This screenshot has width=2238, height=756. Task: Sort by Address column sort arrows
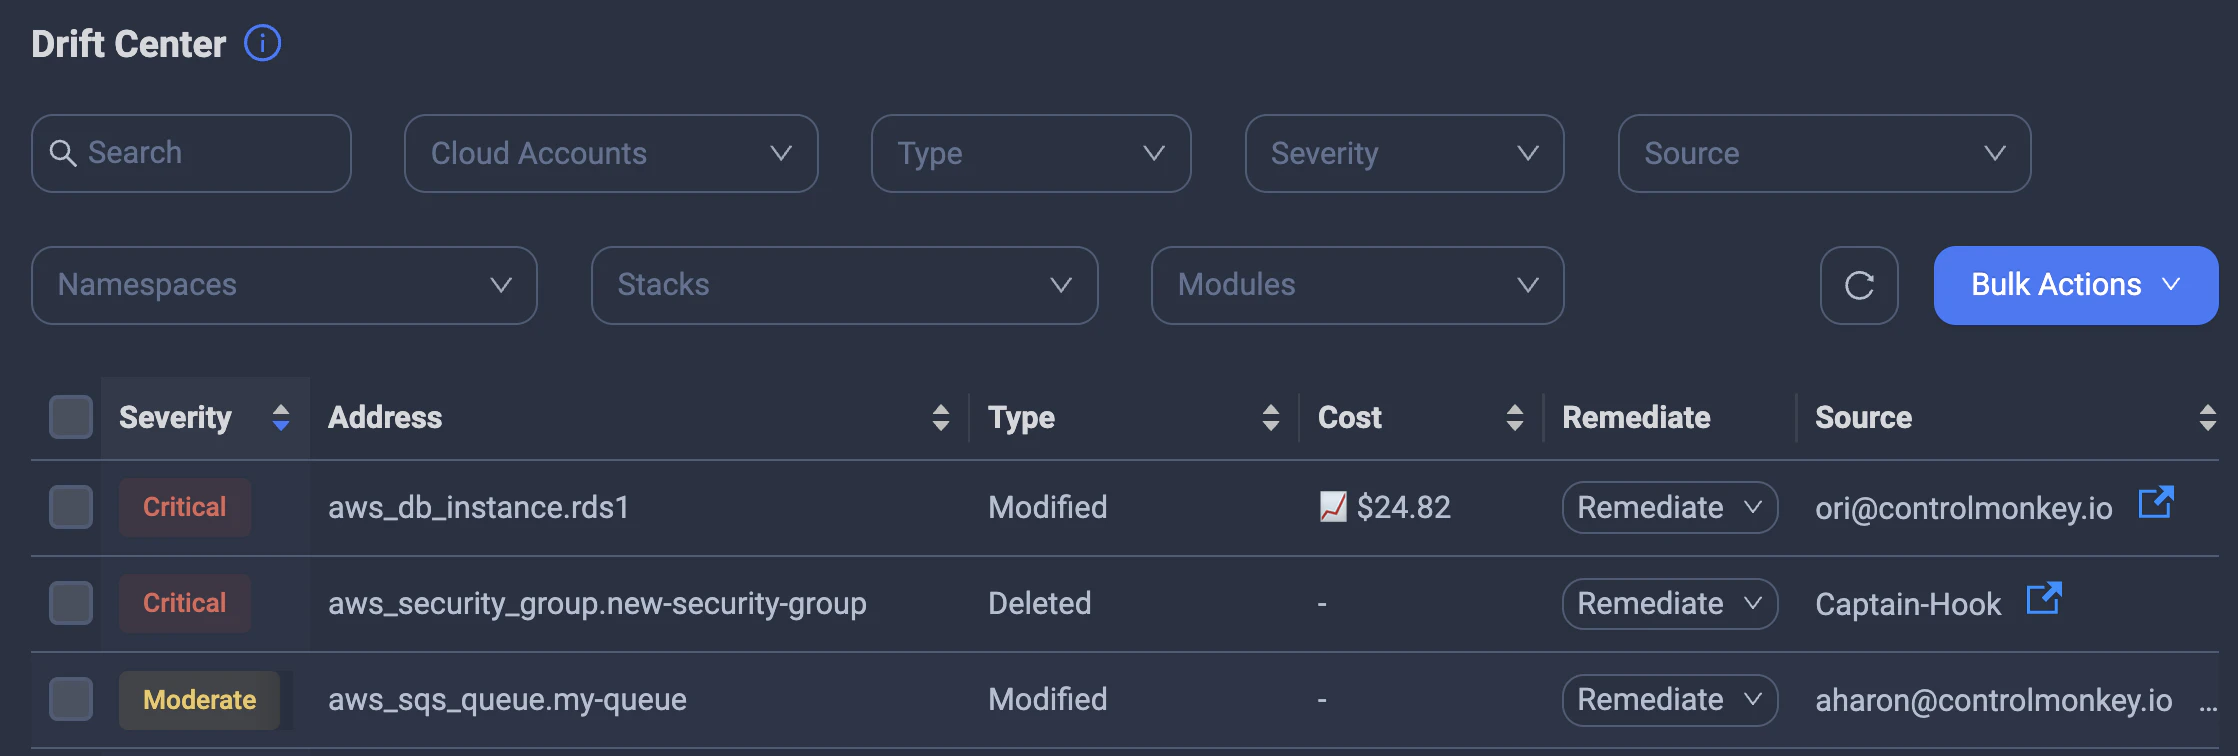940,417
